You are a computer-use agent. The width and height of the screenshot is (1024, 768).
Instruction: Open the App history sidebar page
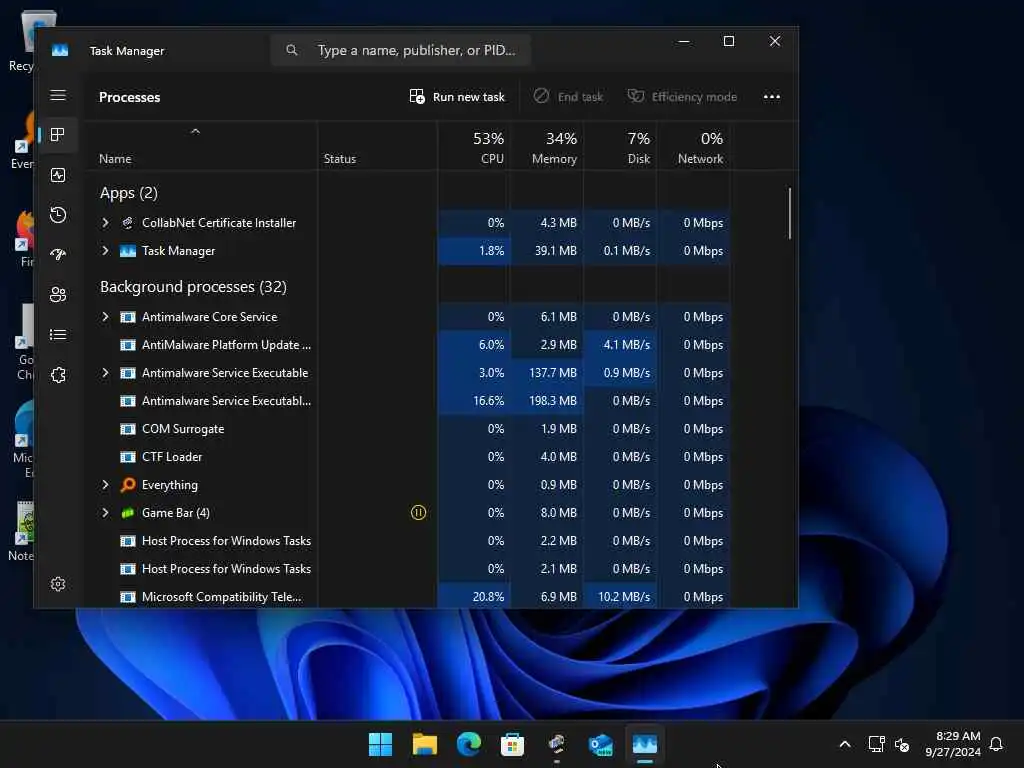58,215
